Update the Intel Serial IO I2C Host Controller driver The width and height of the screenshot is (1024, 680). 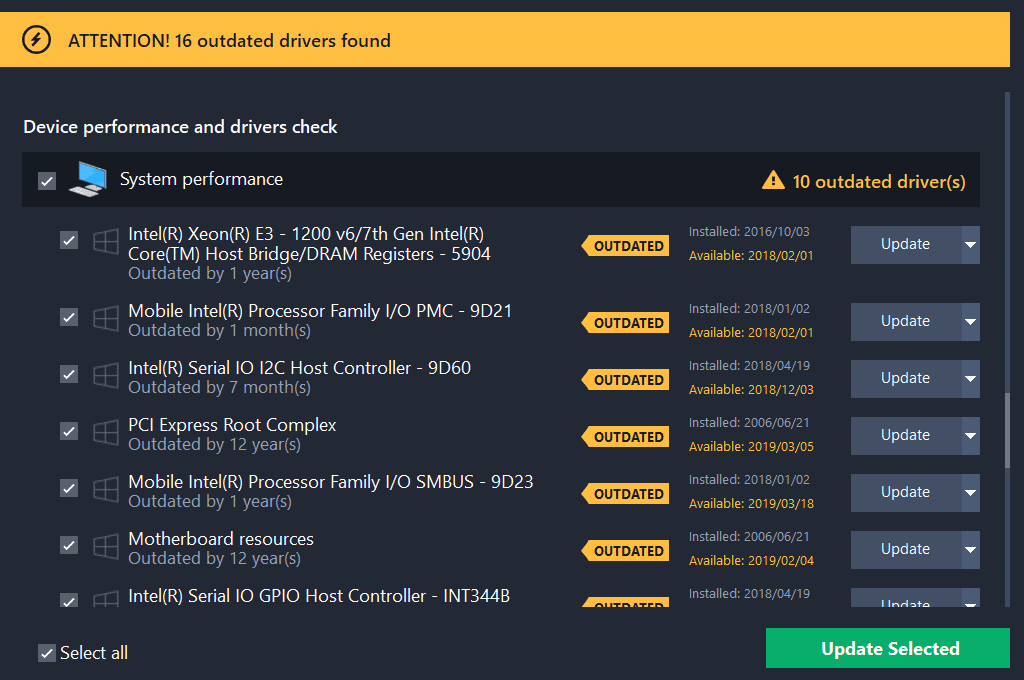pyautogui.click(x=905, y=379)
